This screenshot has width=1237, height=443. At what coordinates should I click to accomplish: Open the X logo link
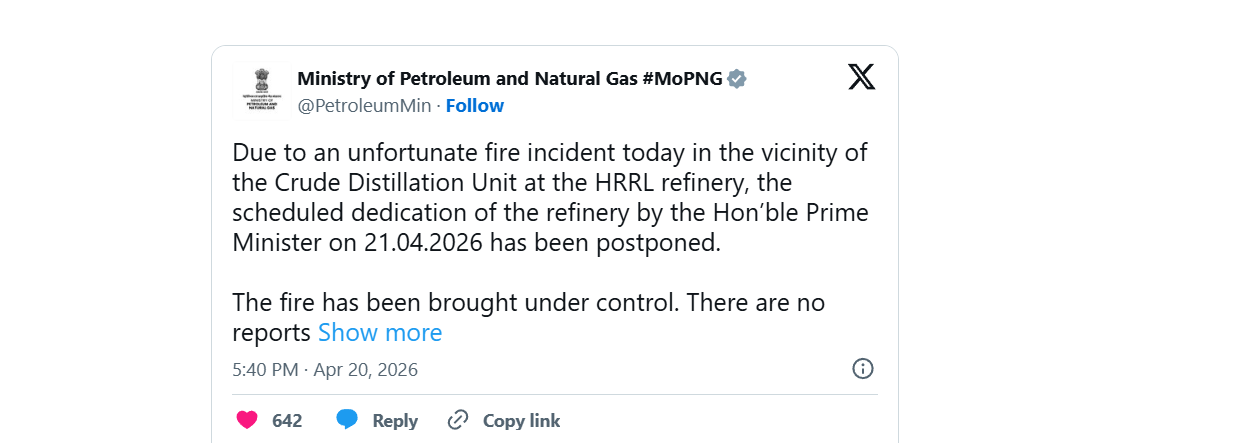click(x=861, y=77)
